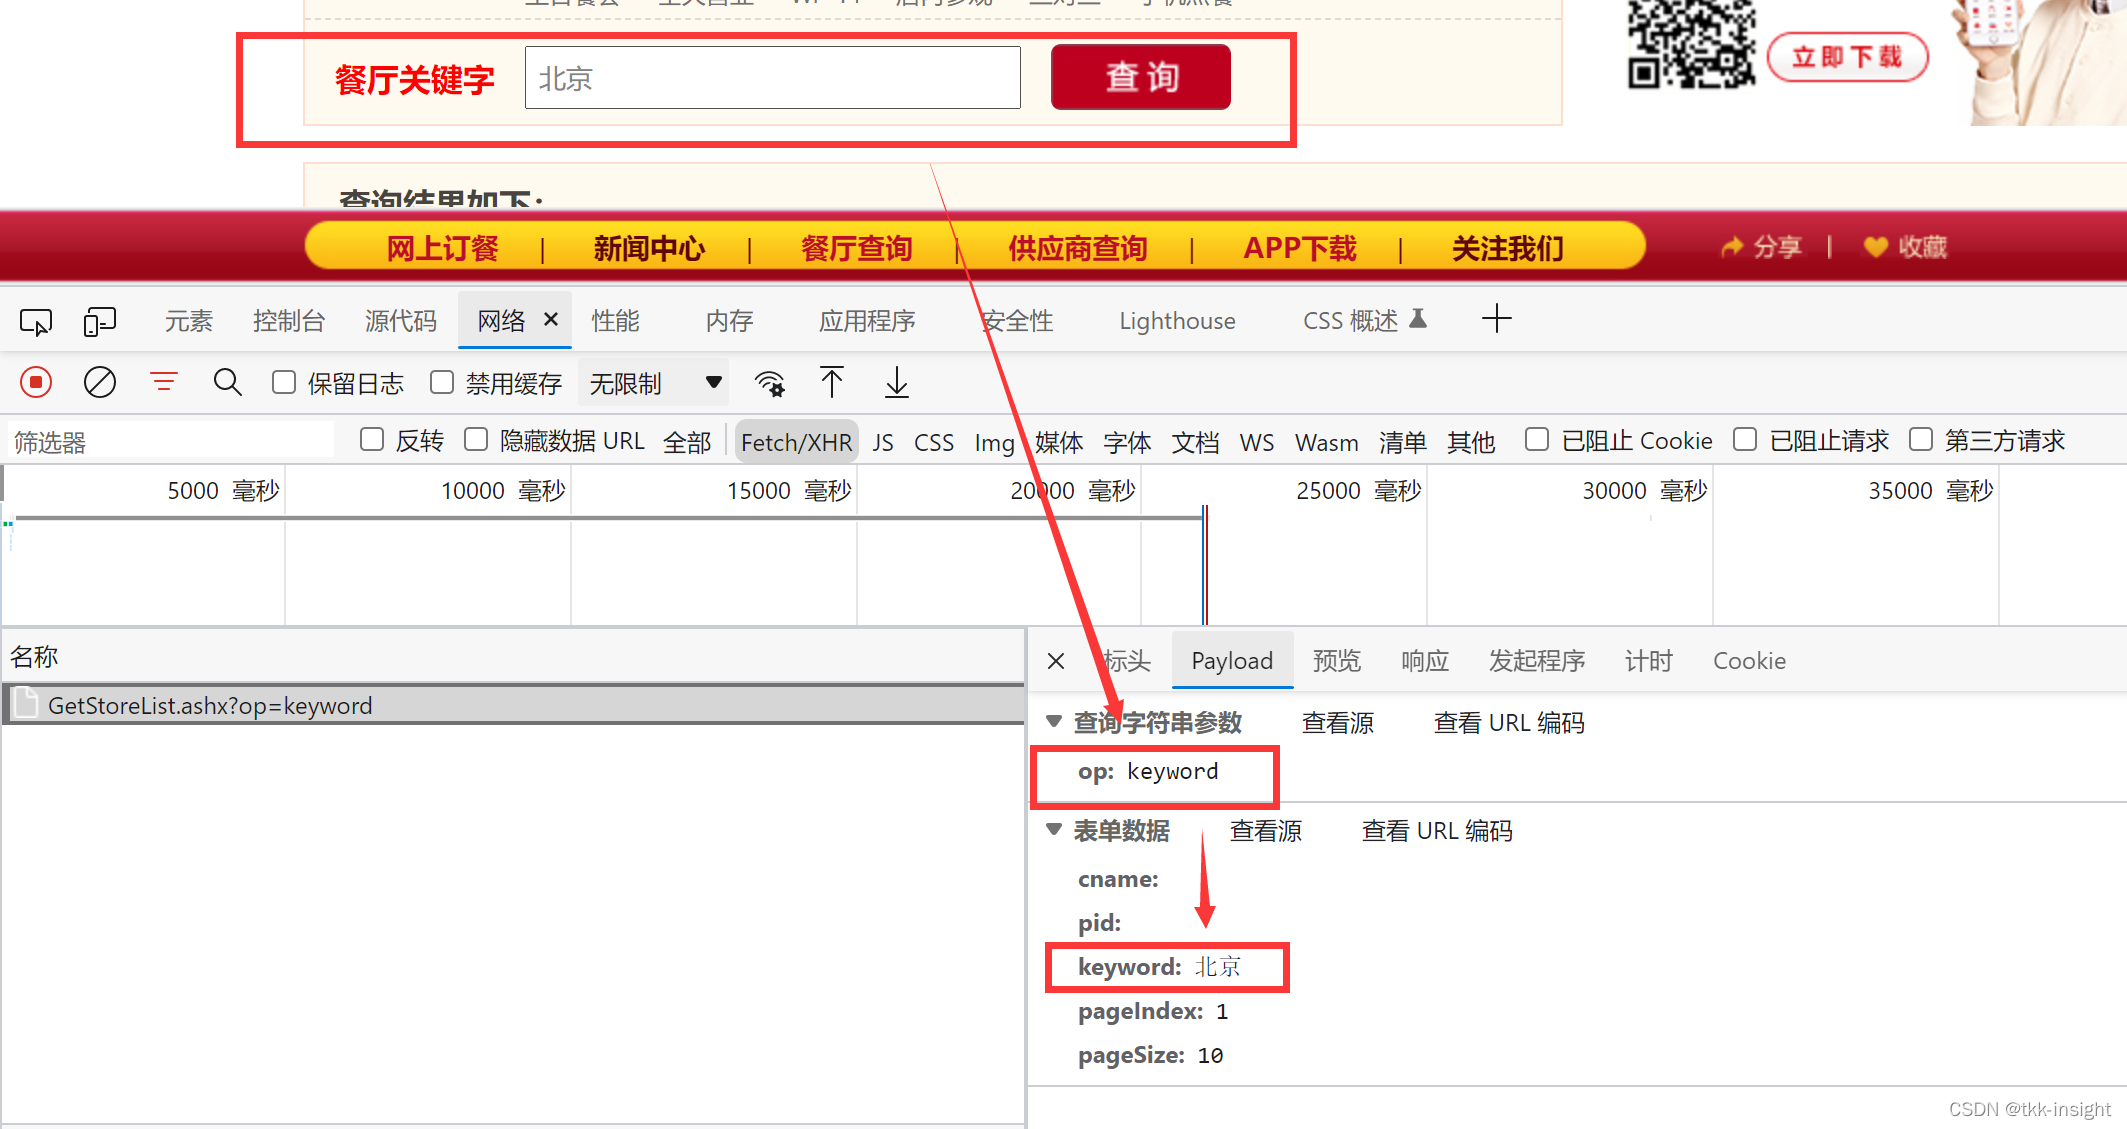Enable the 禁用缓存 checkbox

click(442, 382)
